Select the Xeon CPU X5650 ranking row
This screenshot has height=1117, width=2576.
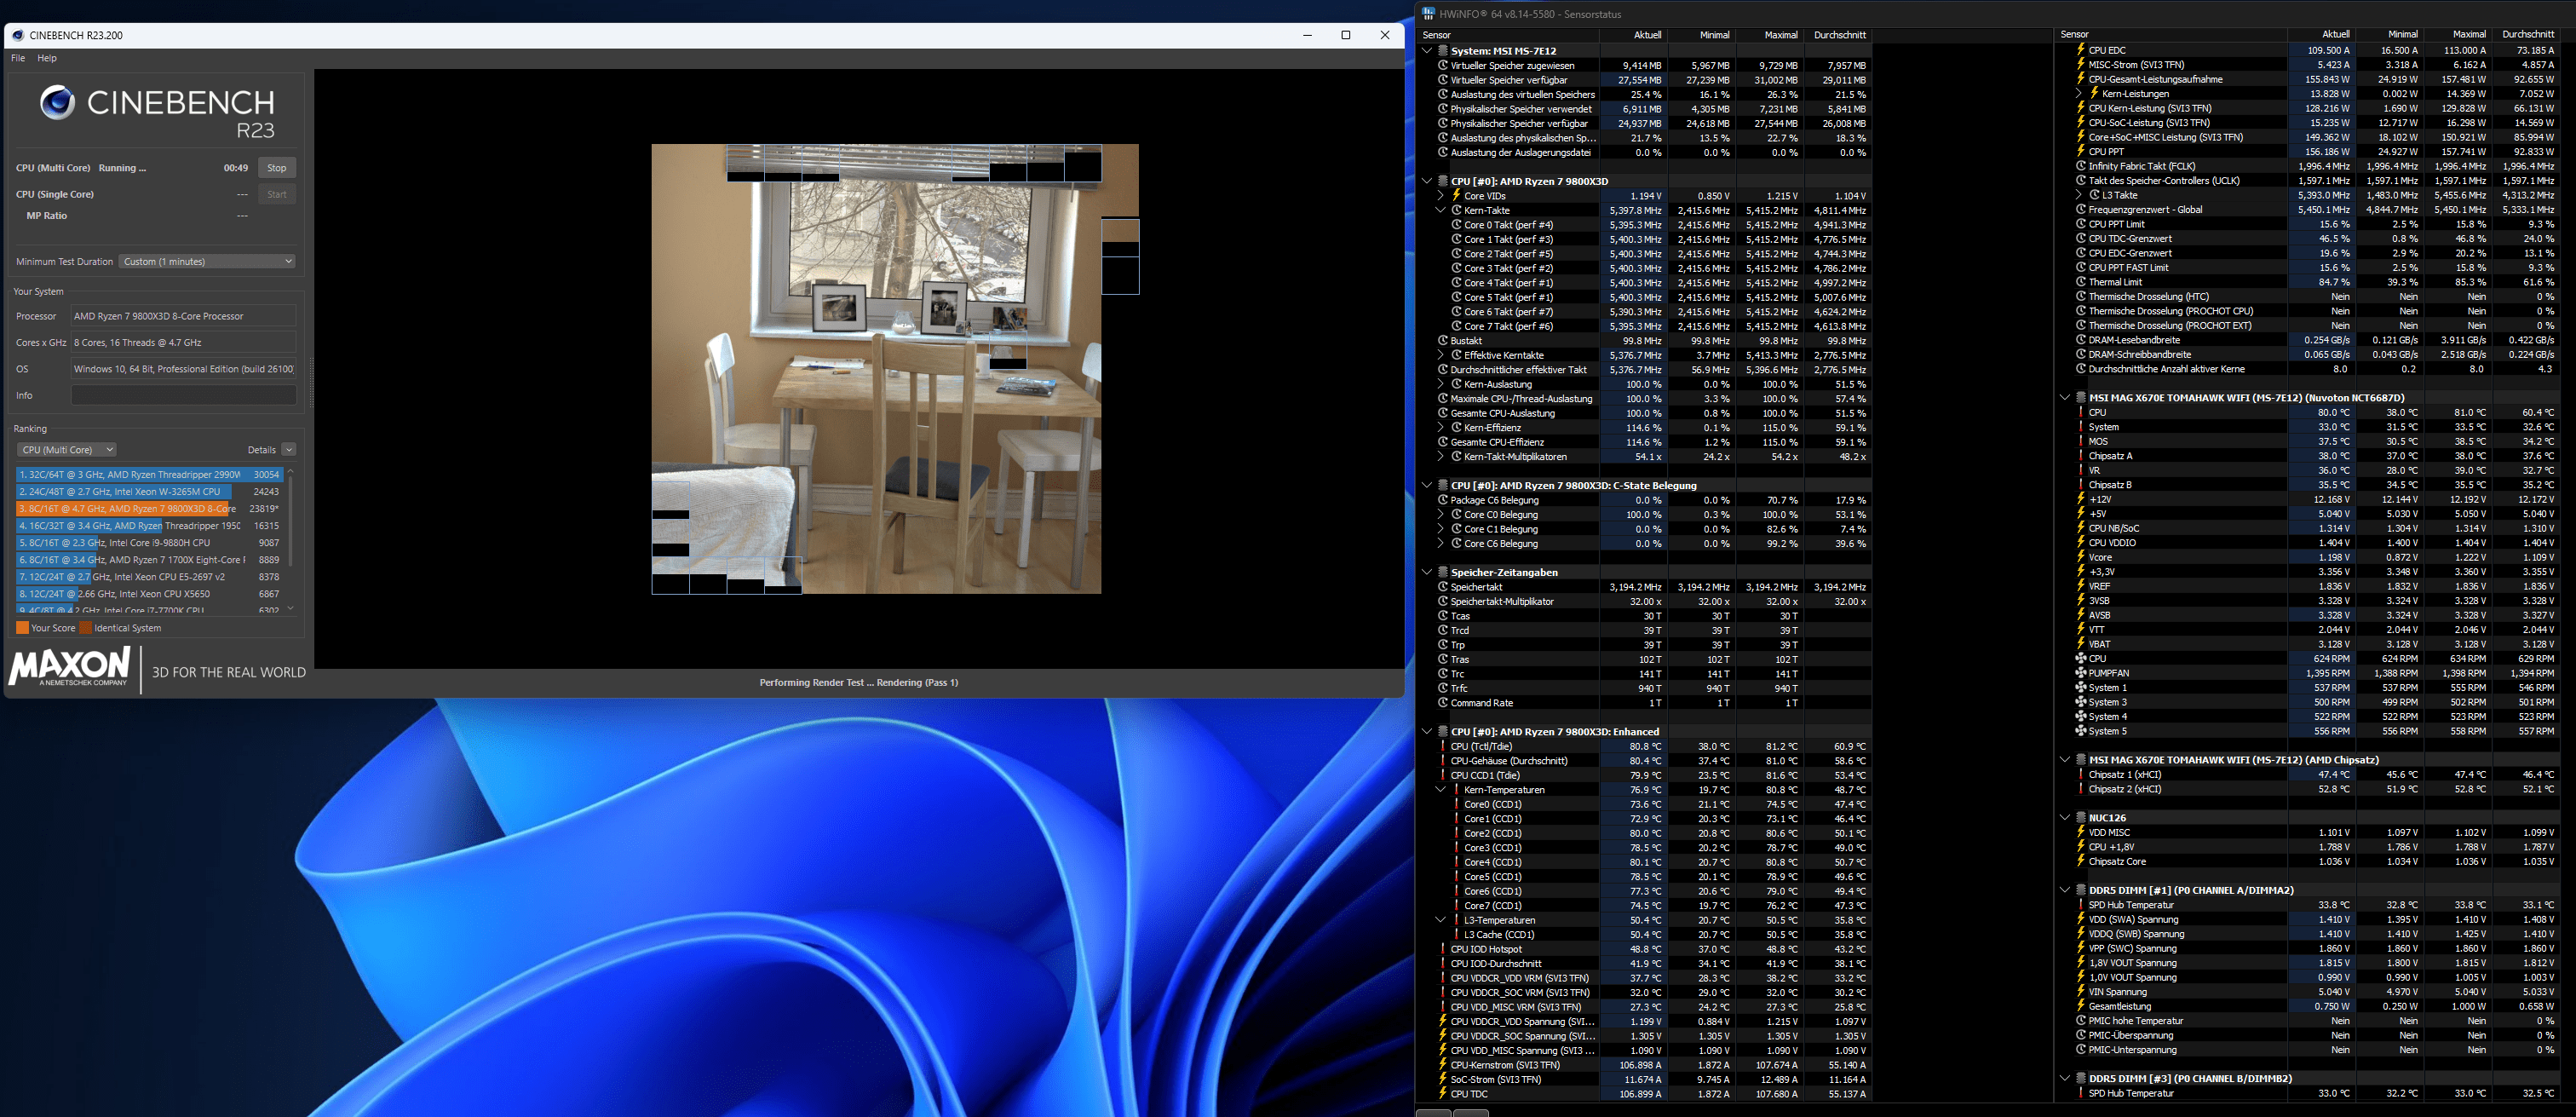coord(150,594)
